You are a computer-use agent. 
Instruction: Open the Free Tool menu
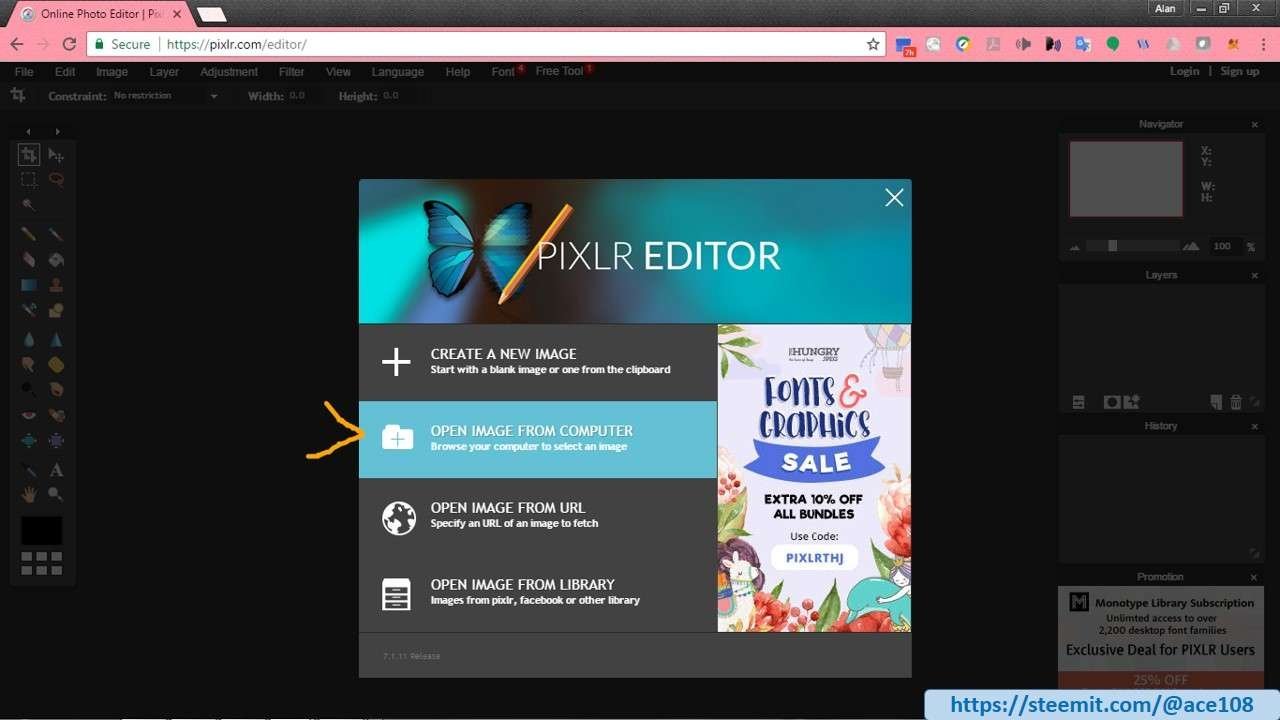click(559, 71)
